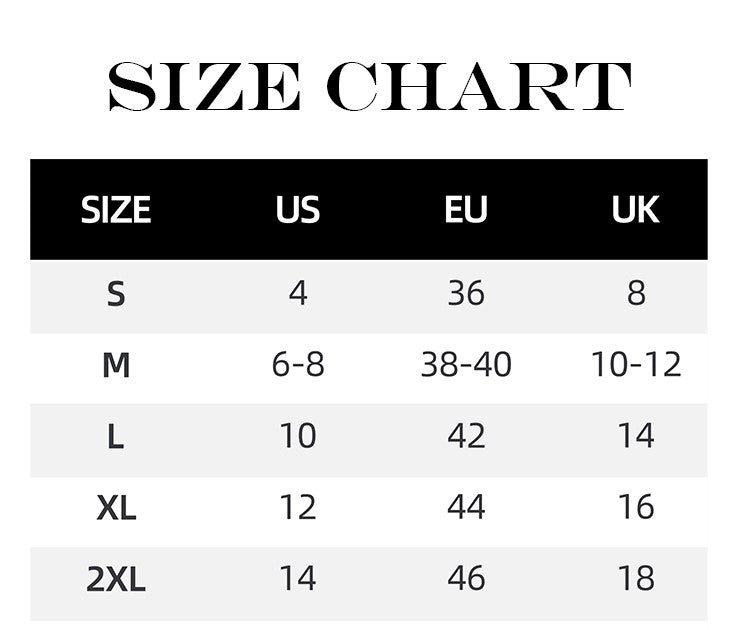The height and width of the screenshot is (630, 737).
Task: Select the US column header
Action: (298, 210)
